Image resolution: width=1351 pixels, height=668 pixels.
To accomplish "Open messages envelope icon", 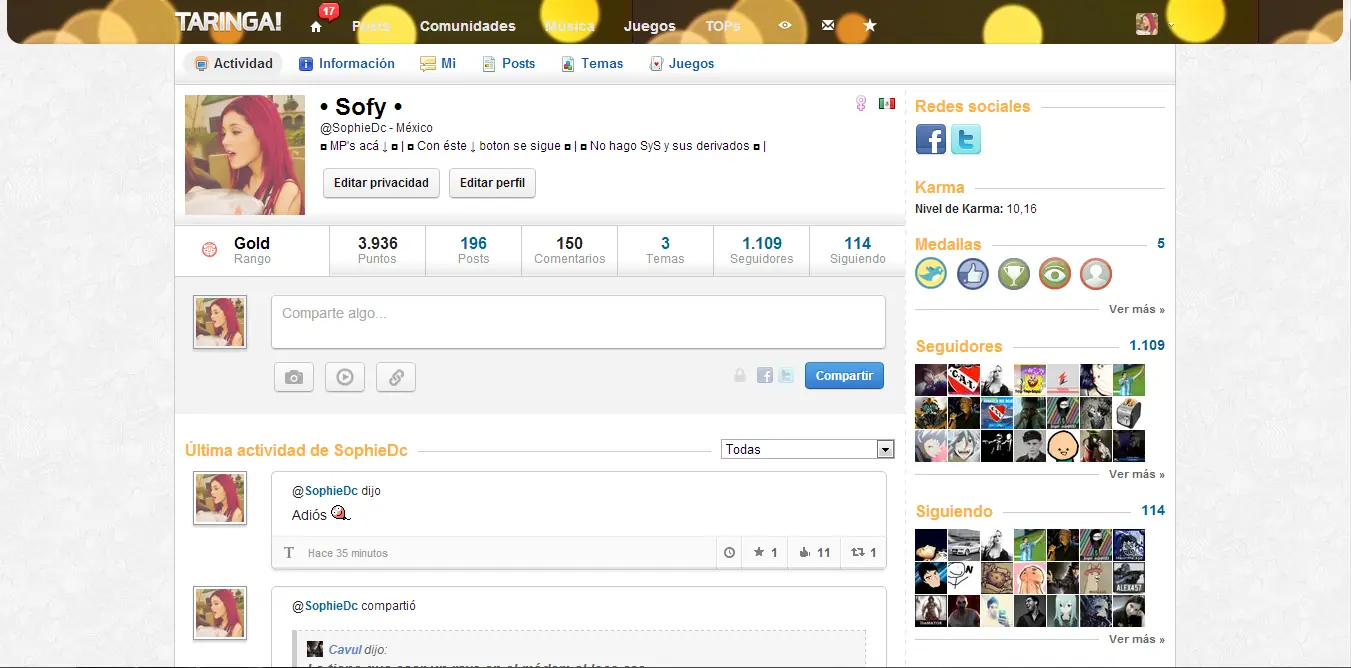I will 828,26.
